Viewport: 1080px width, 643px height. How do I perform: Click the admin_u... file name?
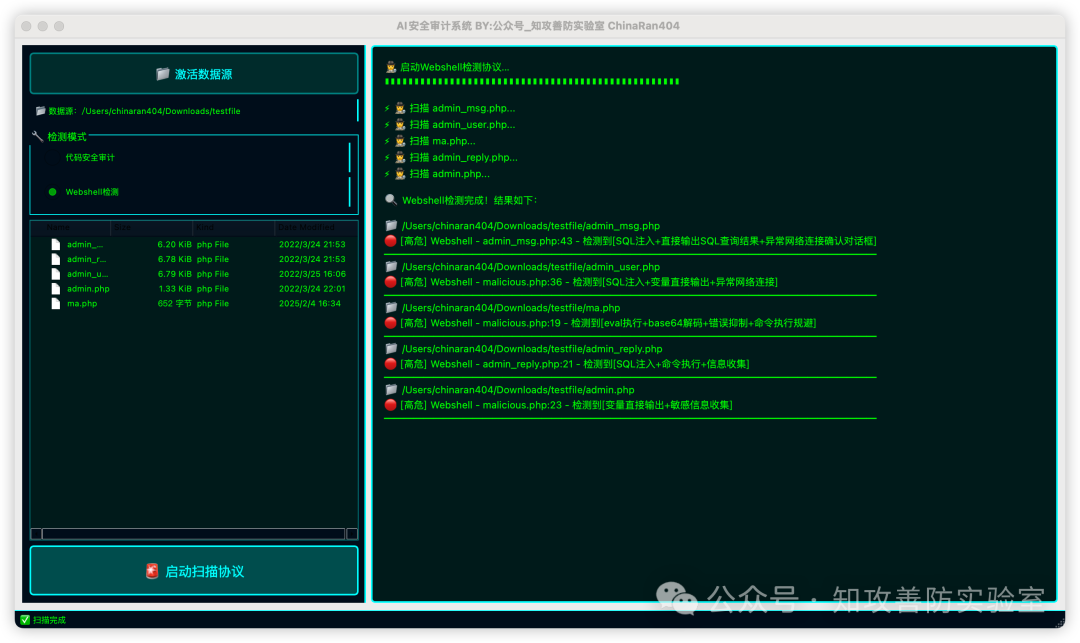pos(87,274)
